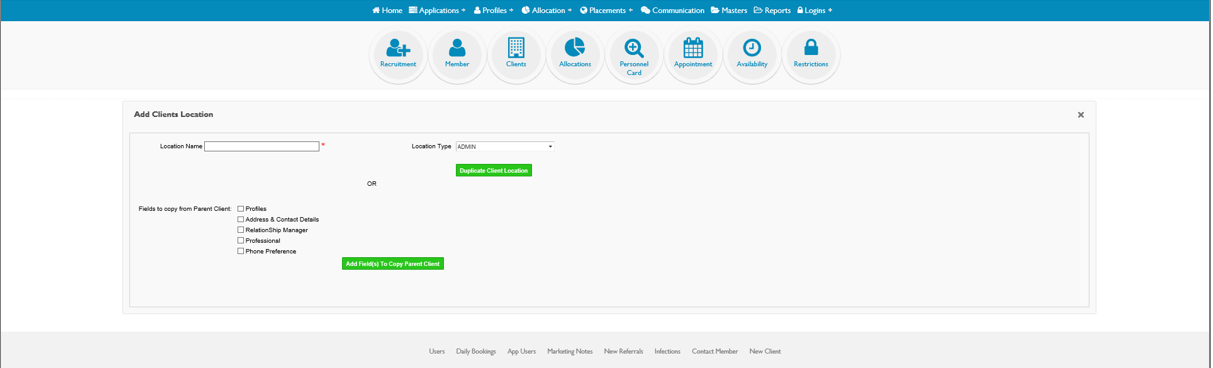The width and height of the screenshot is (1213, 368).
Task: Open the Location Type dropdown
Action: coord(505,146)
